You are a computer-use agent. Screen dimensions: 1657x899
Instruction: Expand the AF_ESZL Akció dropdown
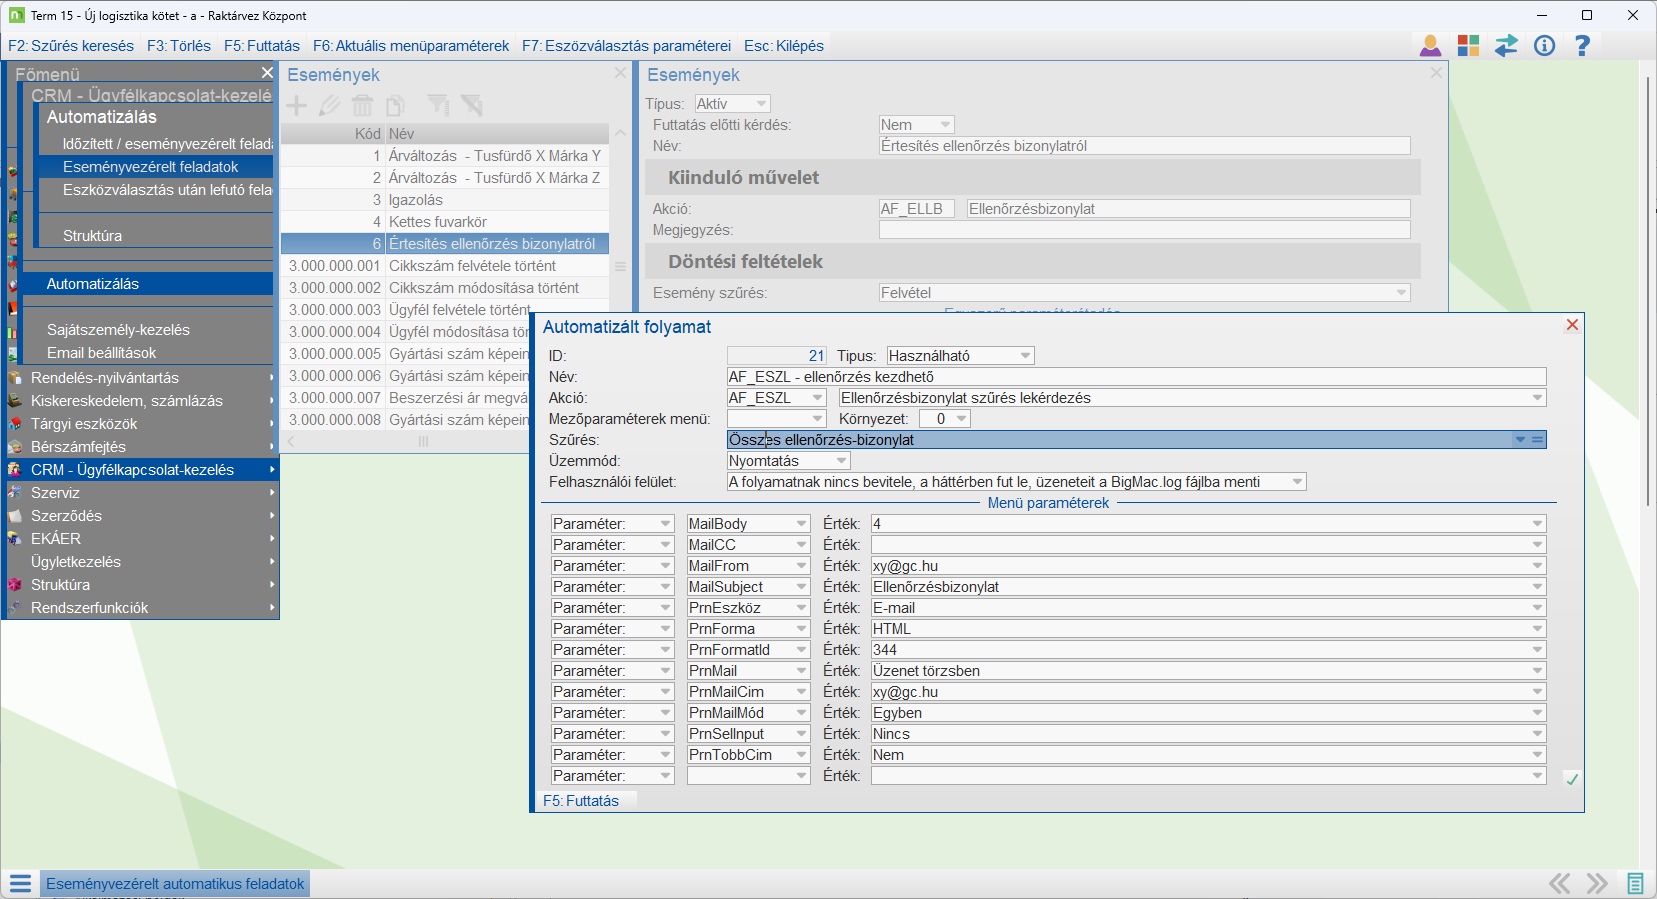817,398
